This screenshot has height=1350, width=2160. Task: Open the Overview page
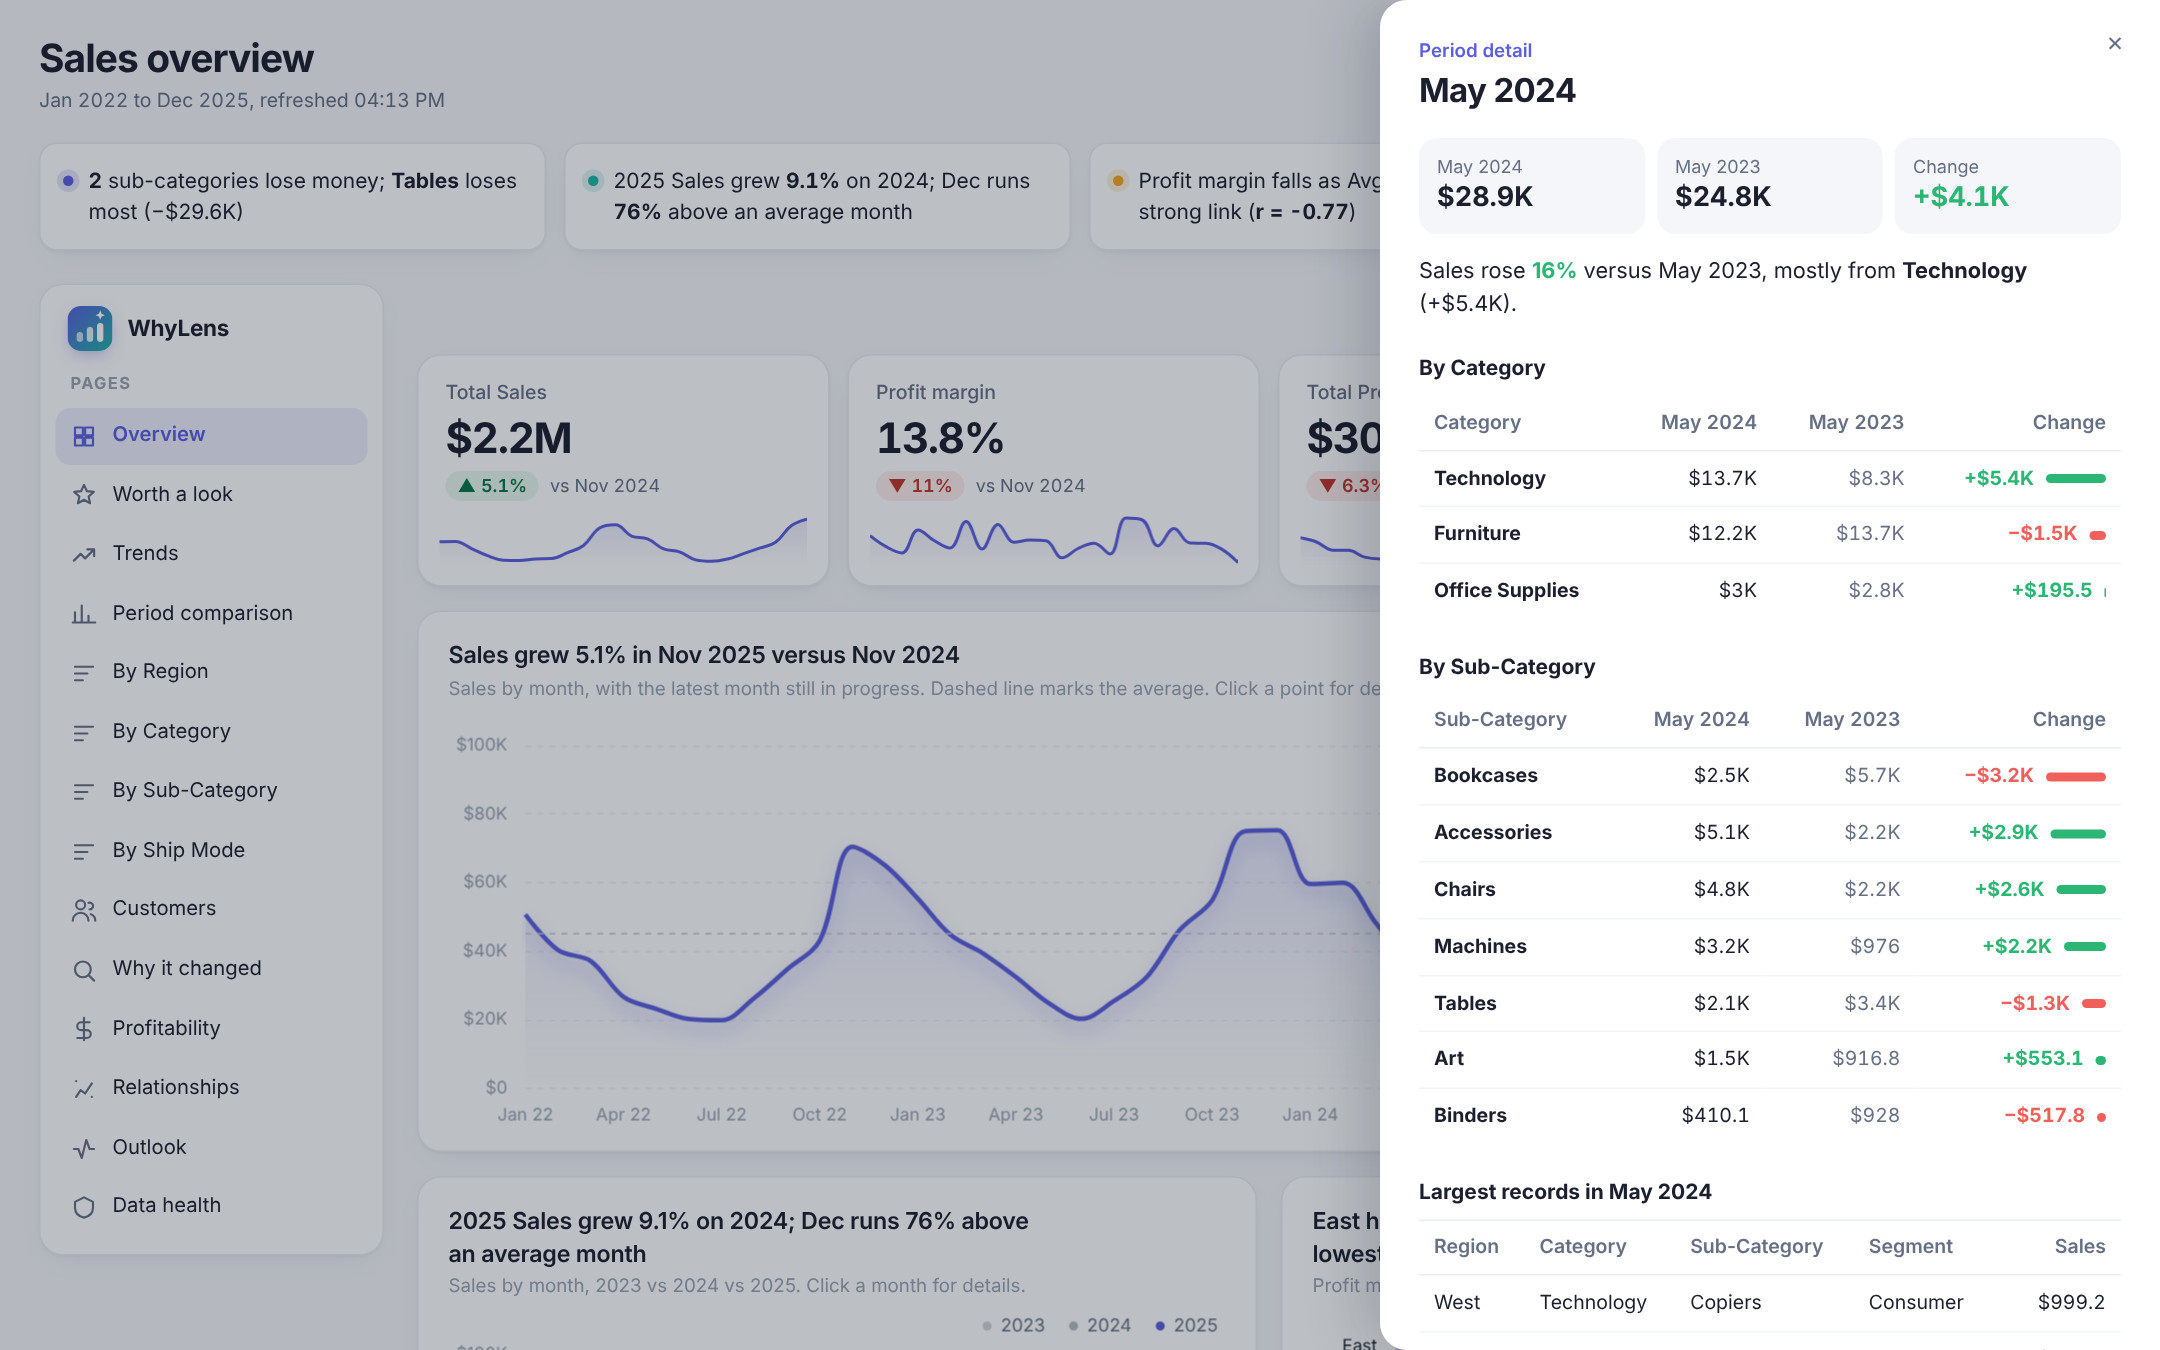point(211,435)
